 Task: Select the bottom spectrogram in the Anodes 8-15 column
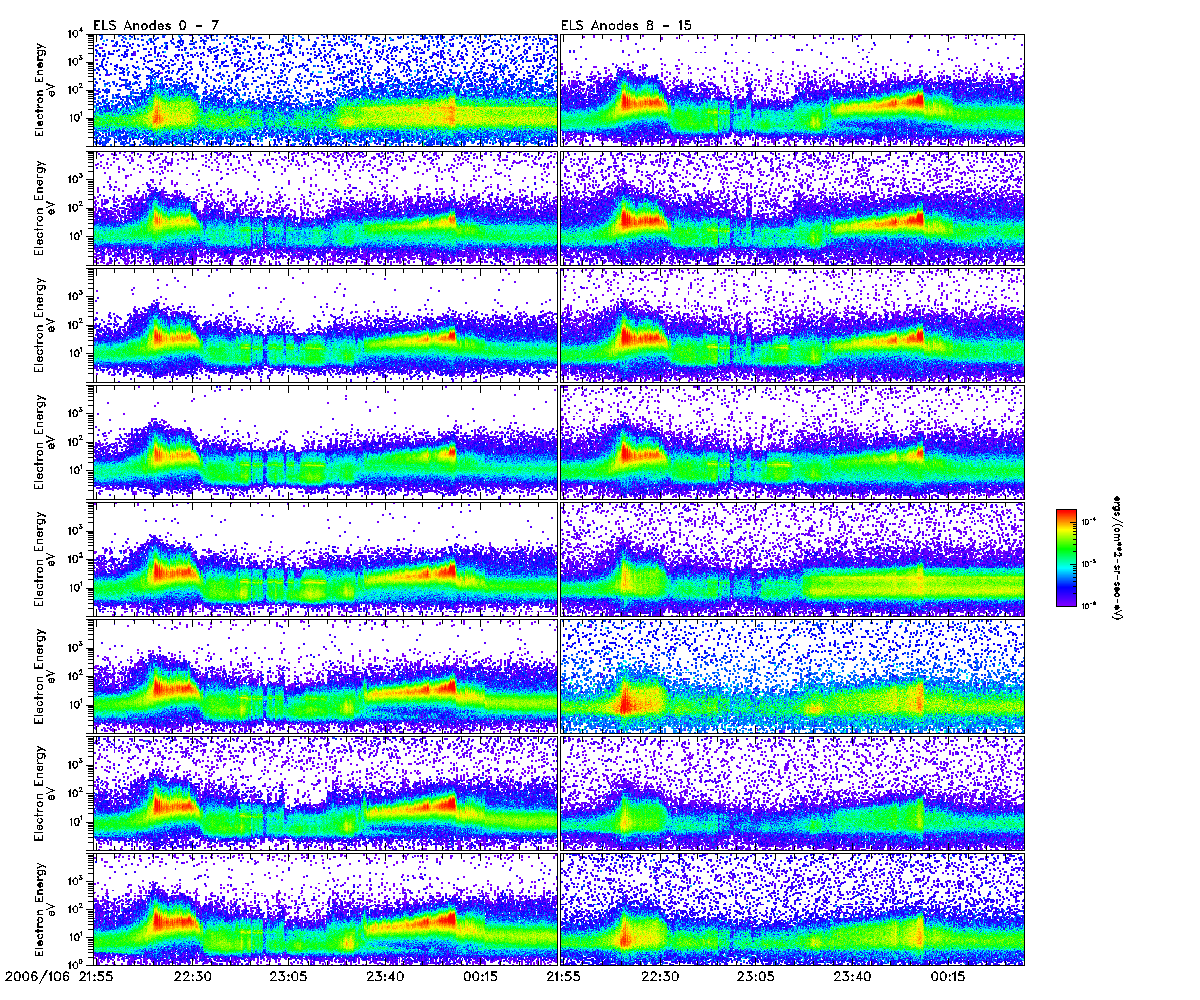793,908
